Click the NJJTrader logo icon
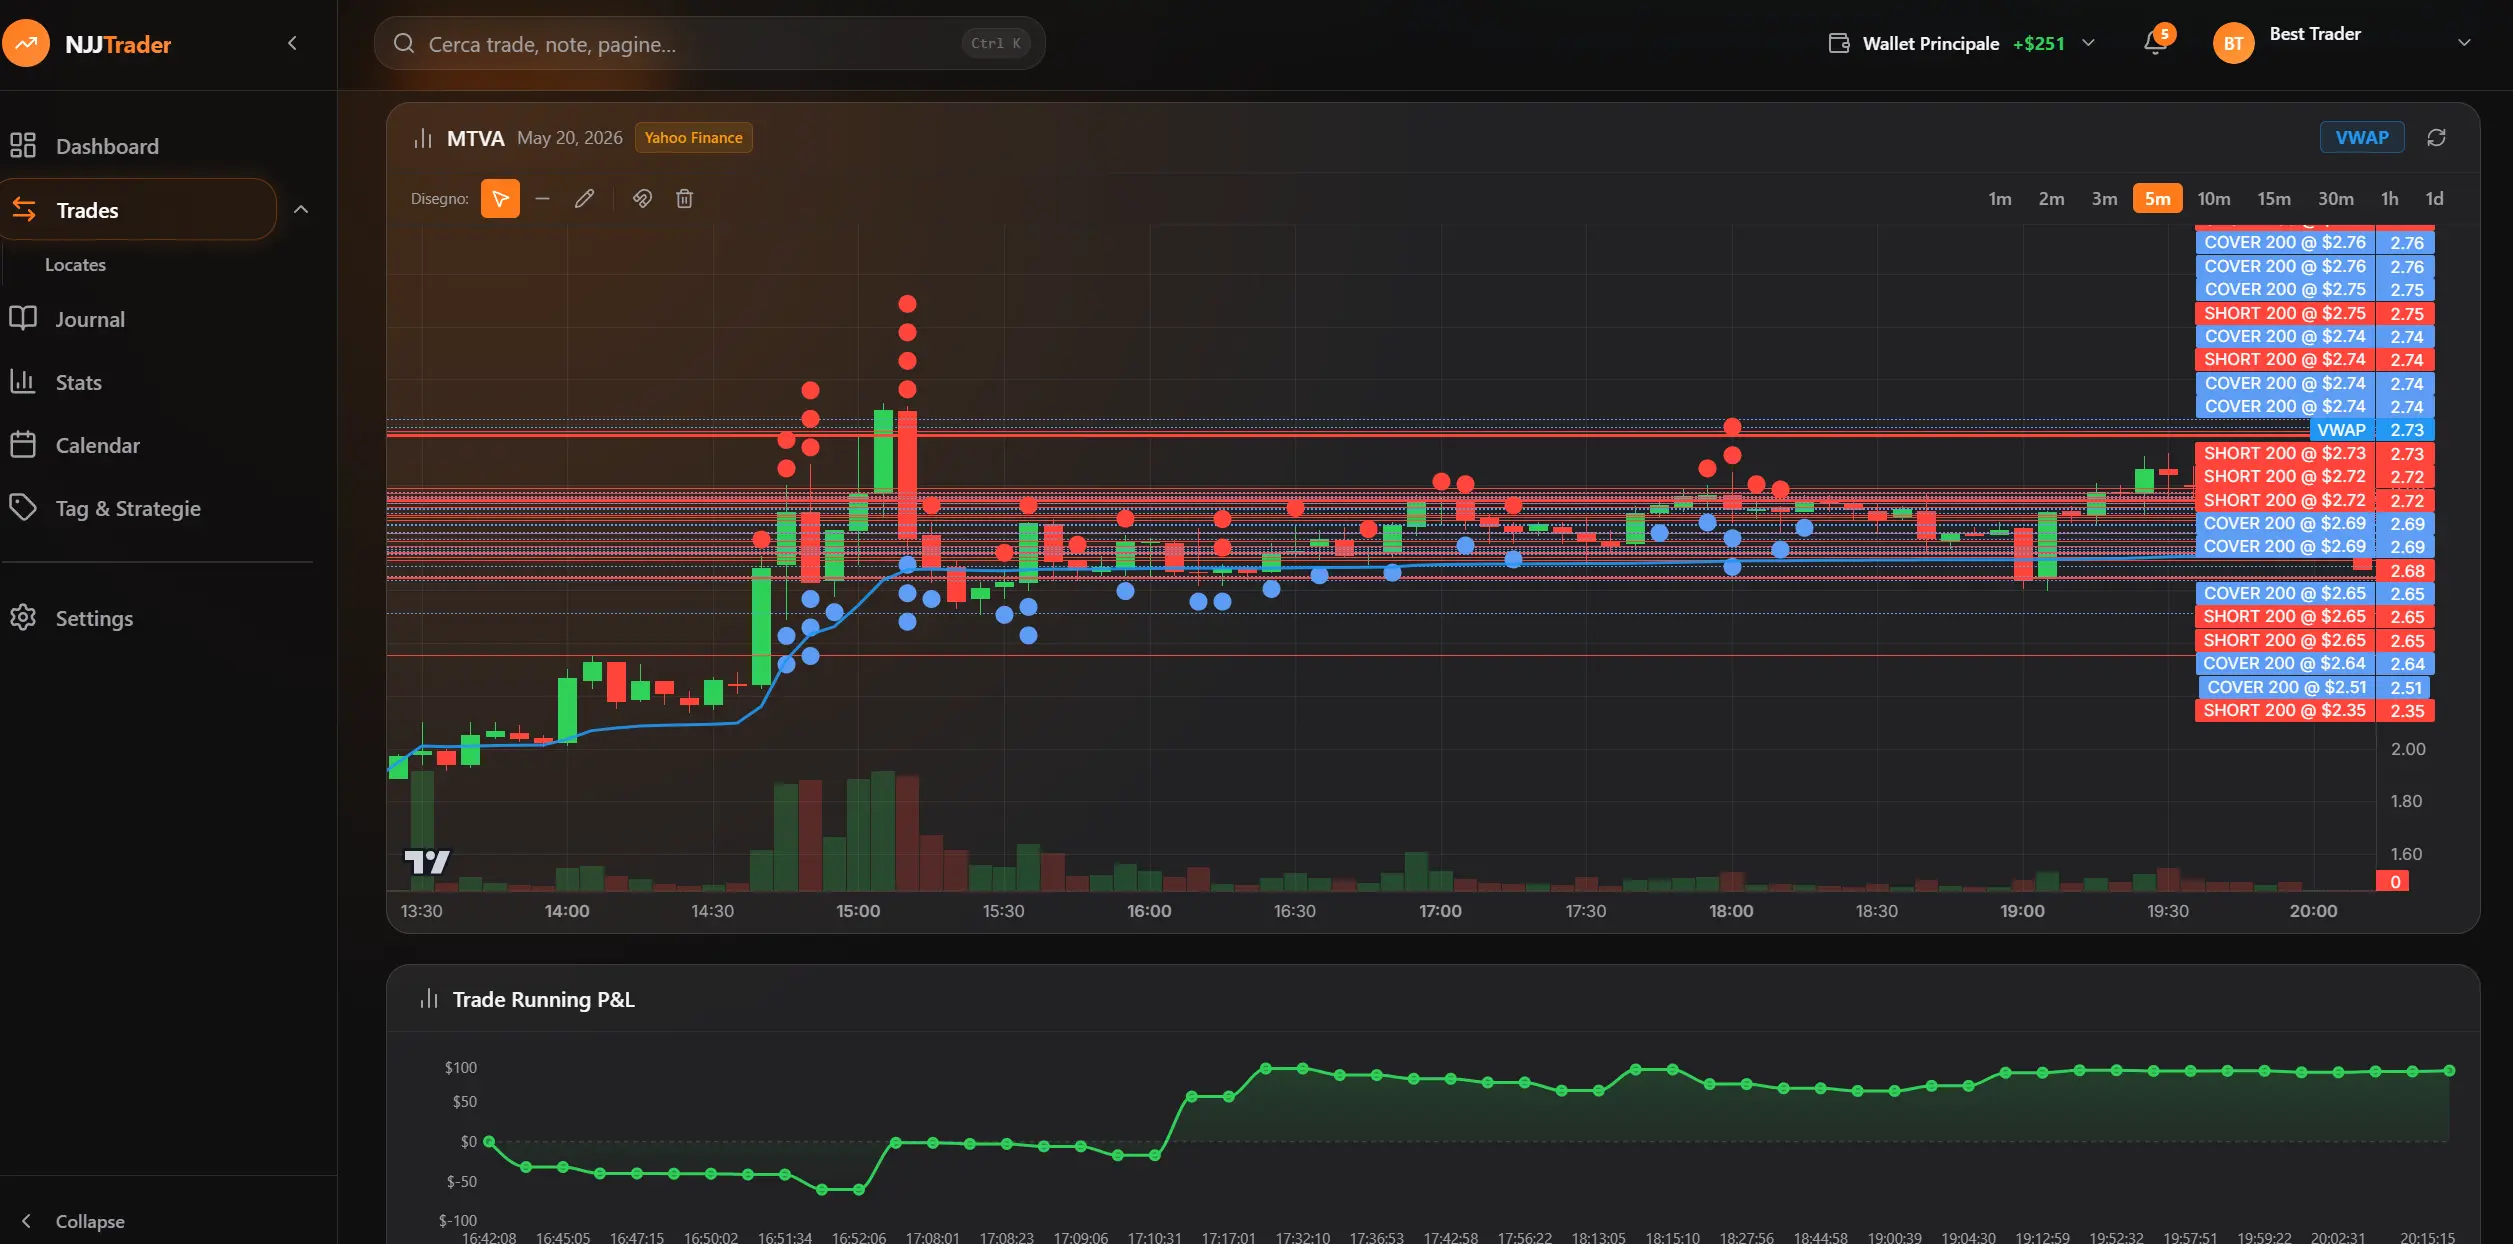Viewport: 2513px width, 1244px height. point(26,44)
